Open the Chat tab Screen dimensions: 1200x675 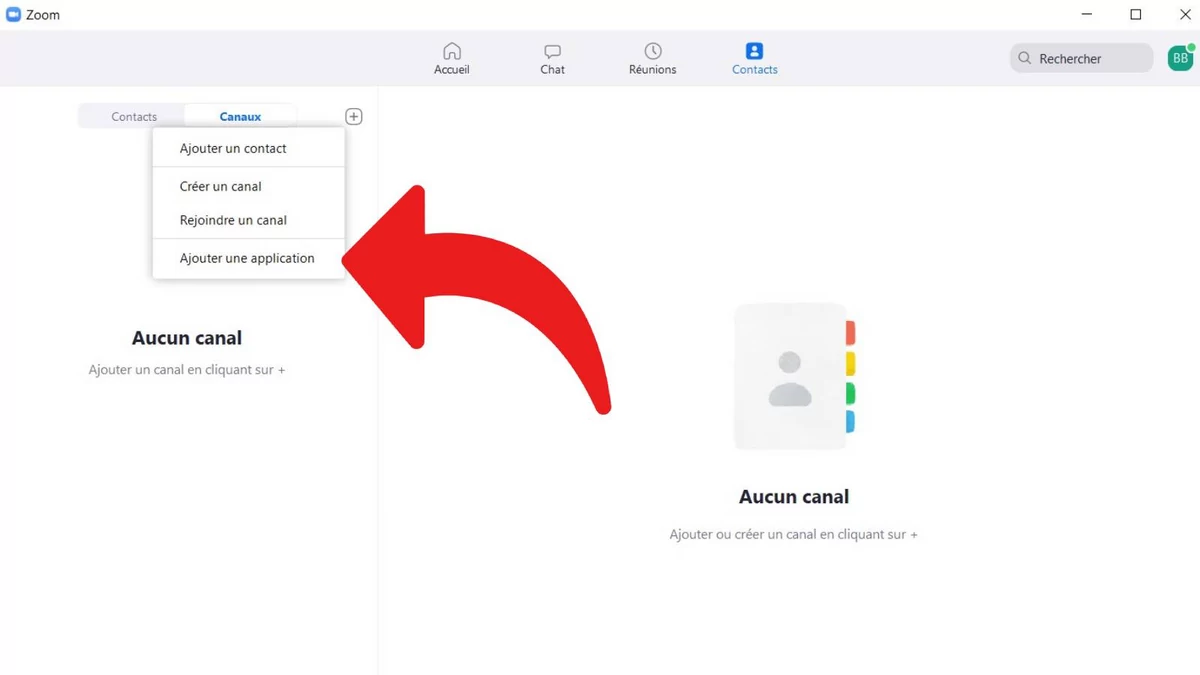(552, 59)
